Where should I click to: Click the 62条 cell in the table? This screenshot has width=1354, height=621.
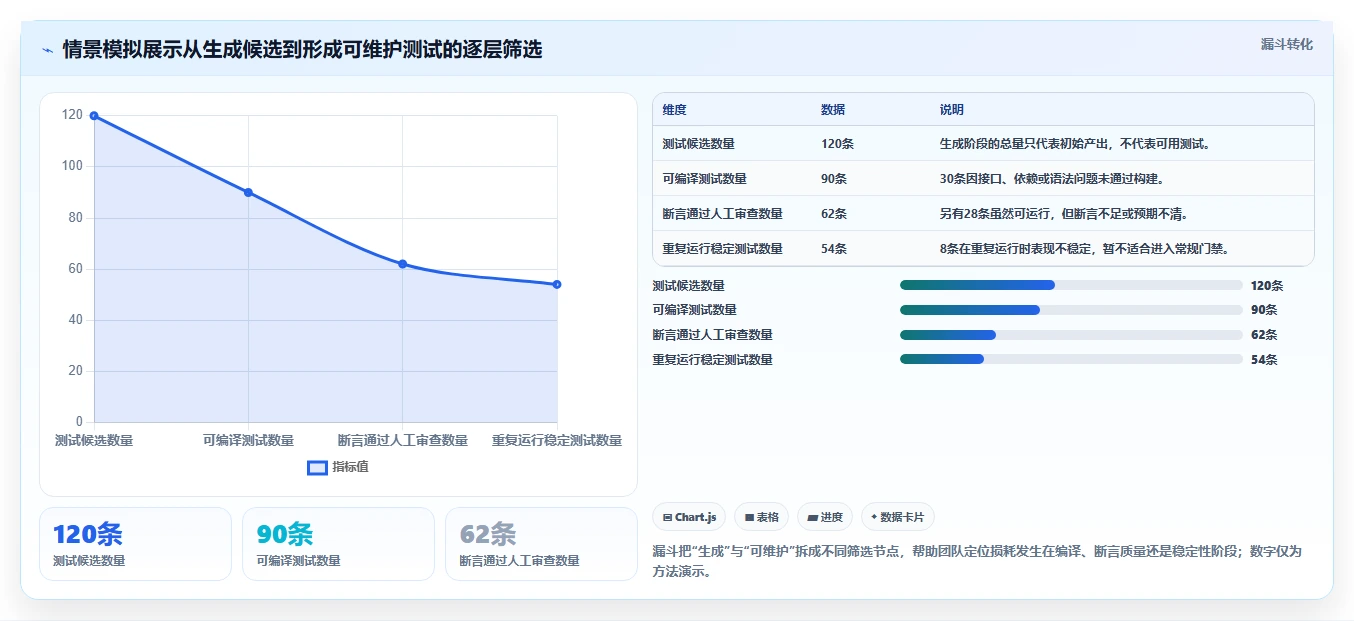tap(834, 214)
